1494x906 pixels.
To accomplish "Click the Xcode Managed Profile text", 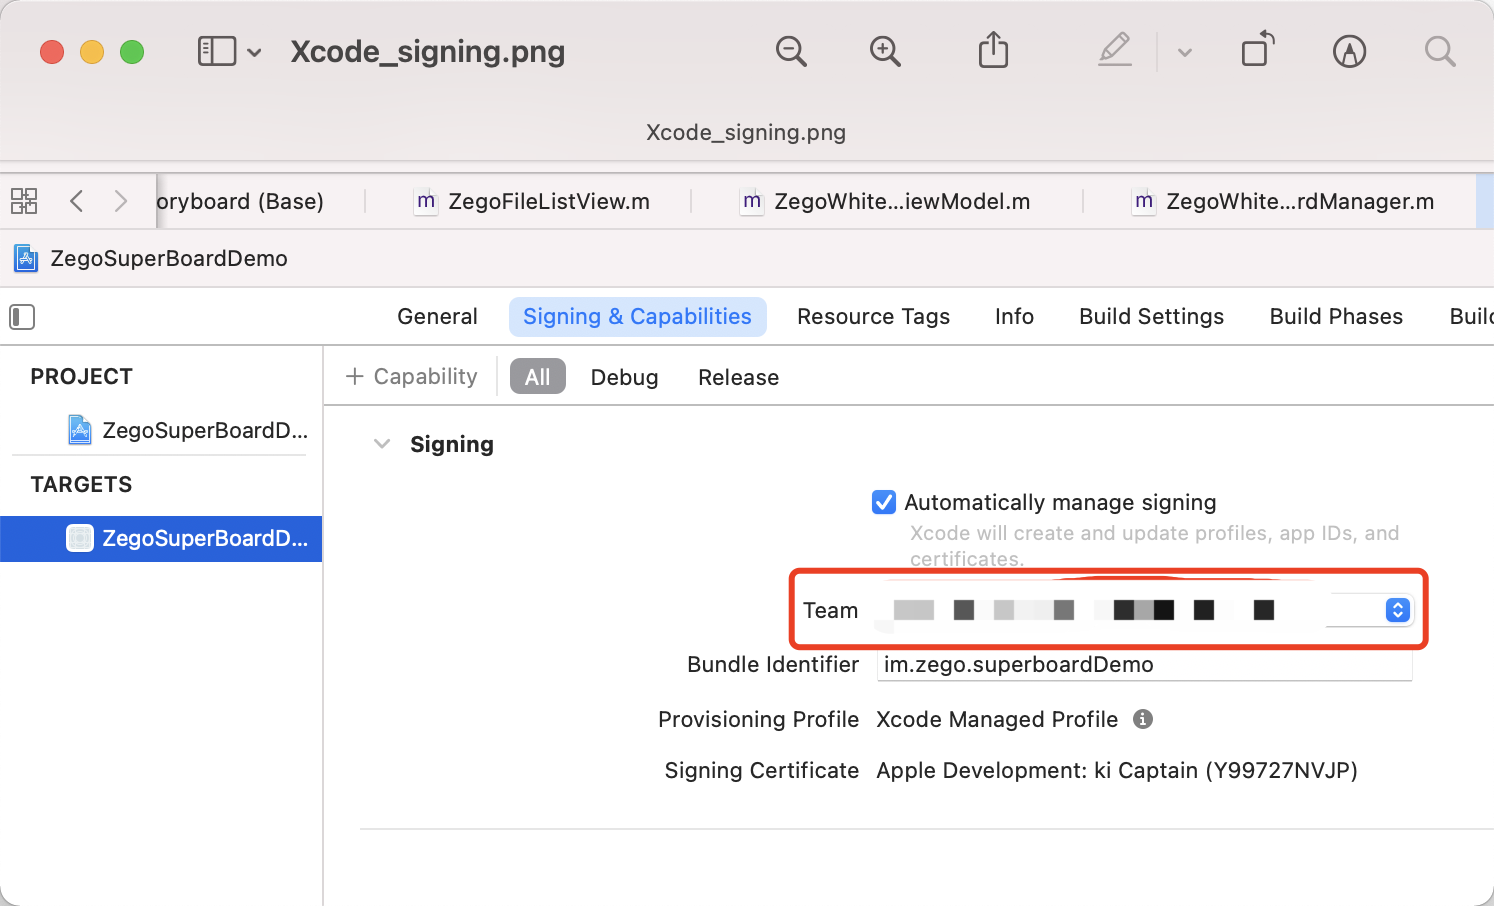I will pyautogui.click(x=997, y=719).
